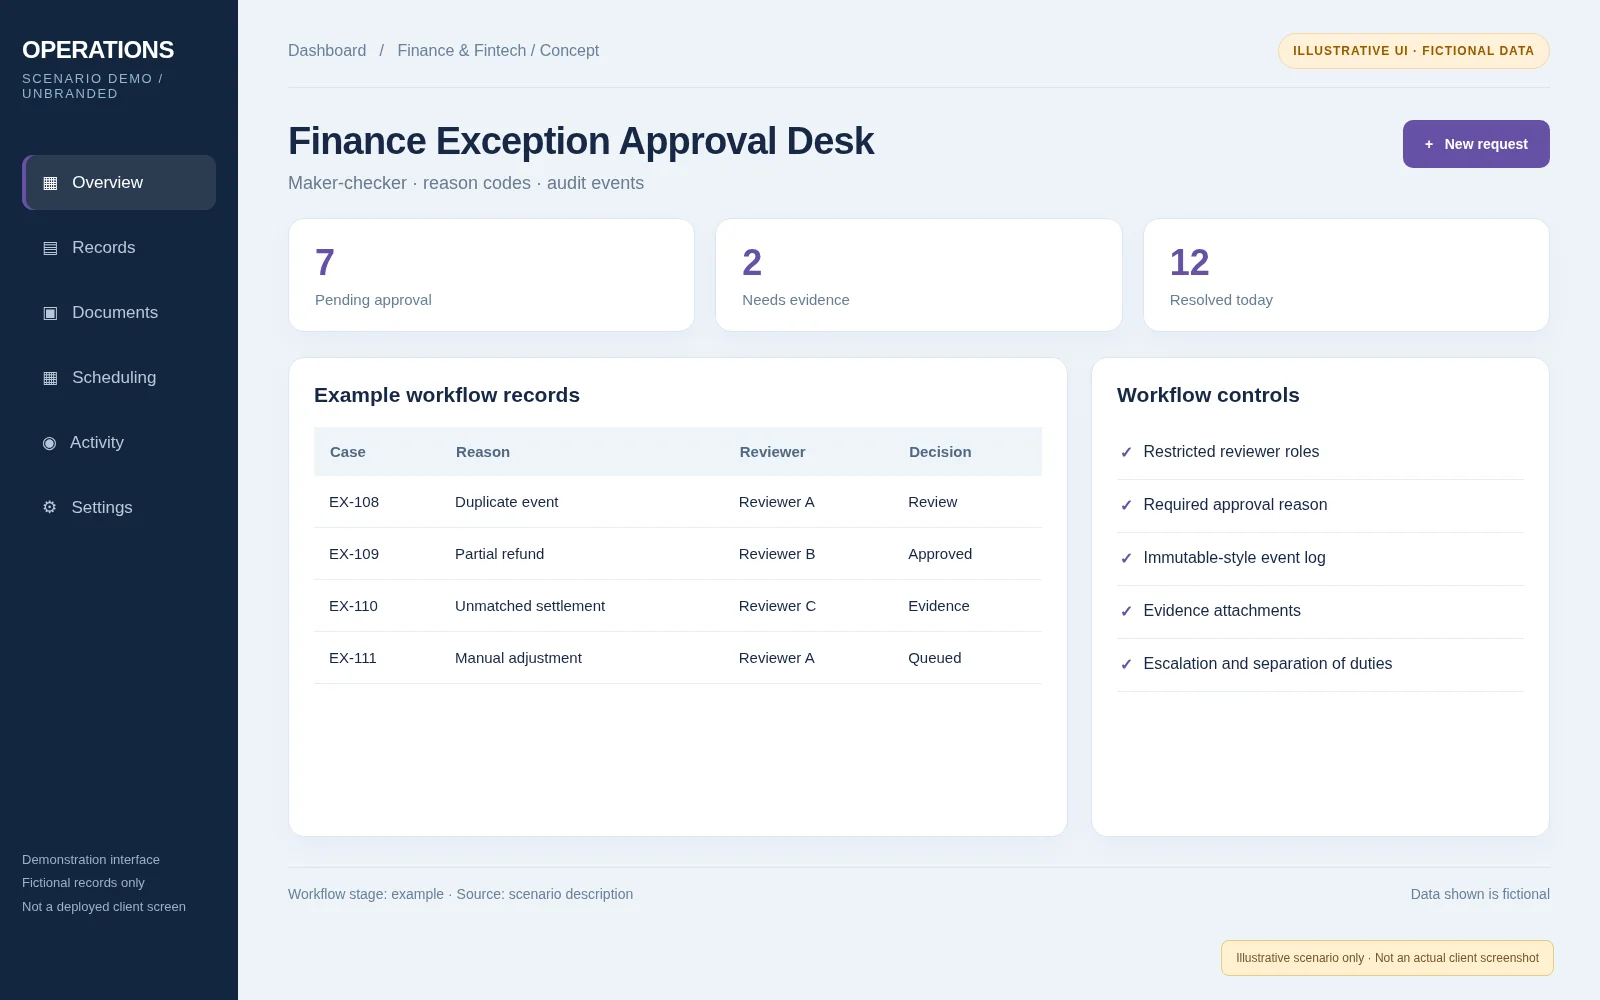Click the Duplicate event reason cell
Image resolution: width=1600 pixels, height=1000 pixels.
point(507,502)
